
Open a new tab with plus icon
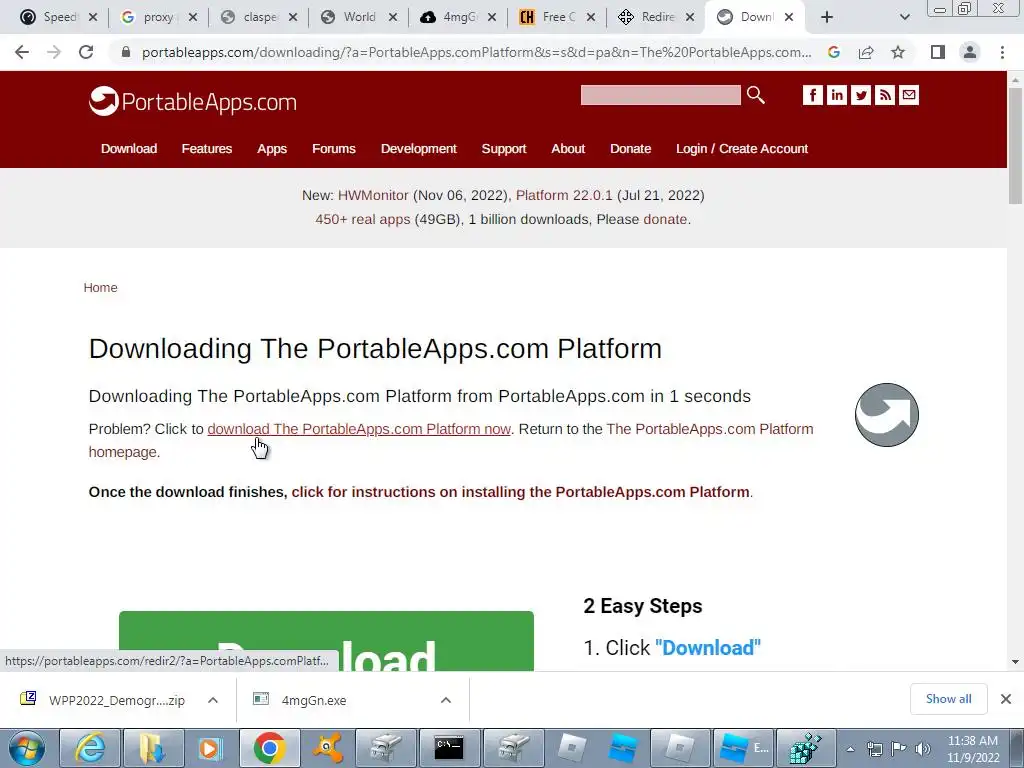pos(827,17)
